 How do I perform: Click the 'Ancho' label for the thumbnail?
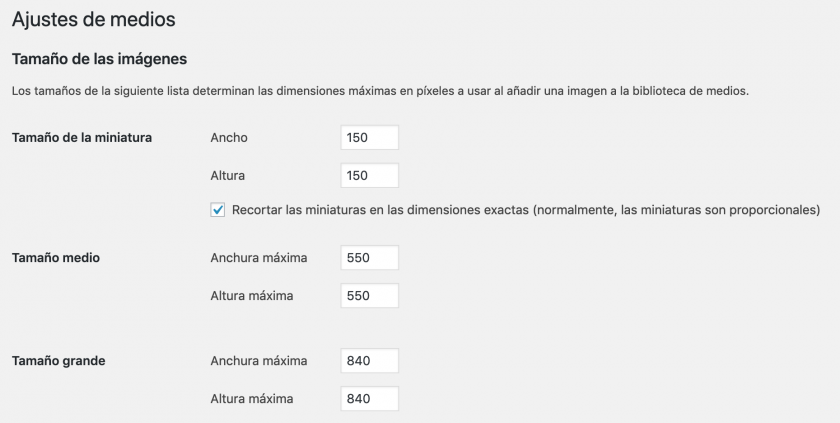click(x=229, y=138)
